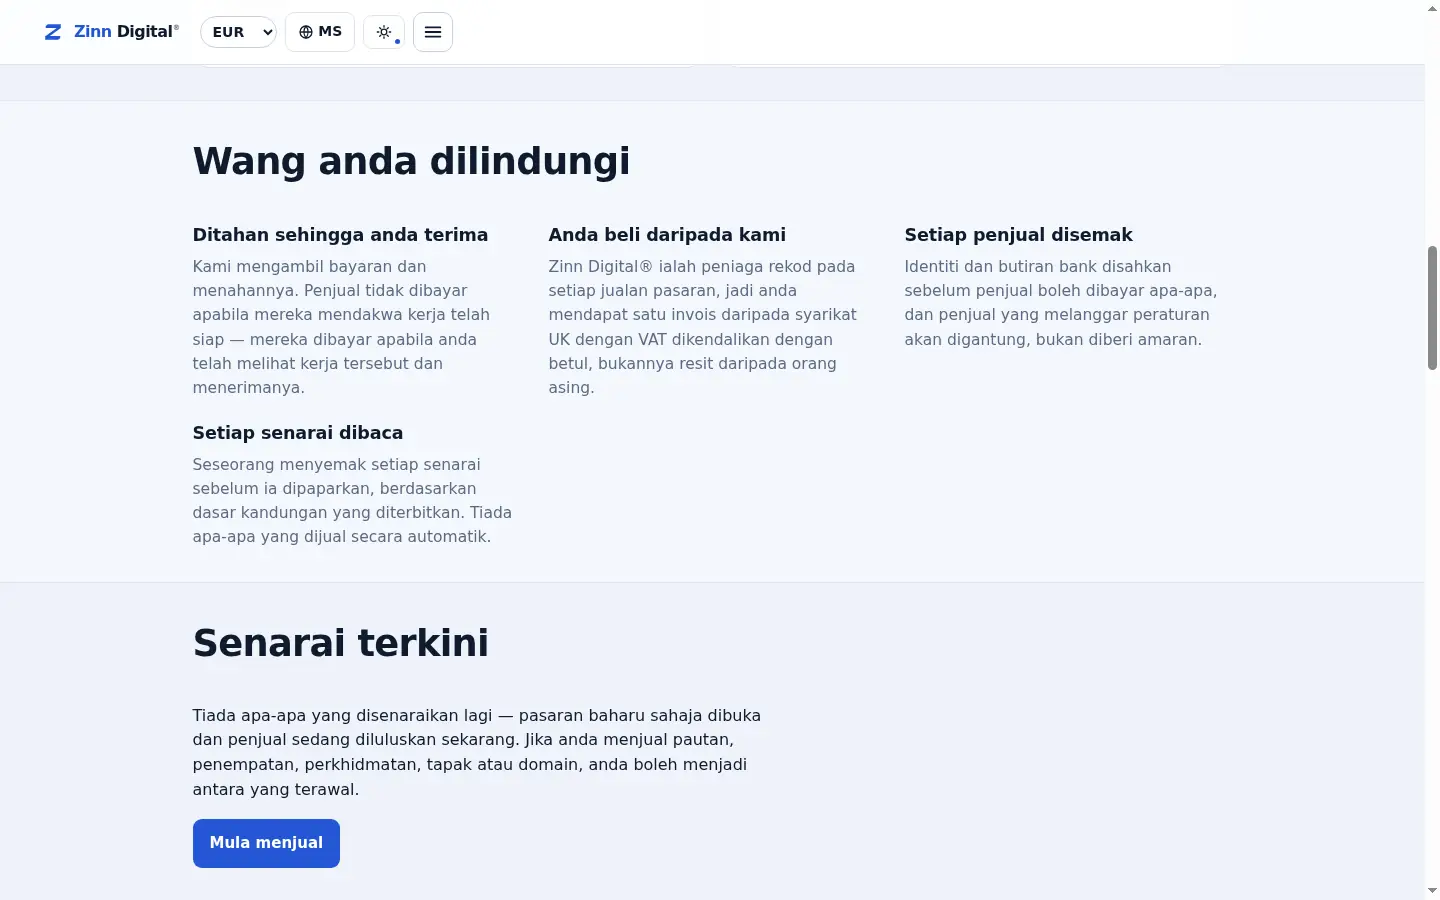Click paragraph starting 'Seseorang menyemak setiap senarai'
Viewport: 1440px width, 900px height.
(352, 501)
